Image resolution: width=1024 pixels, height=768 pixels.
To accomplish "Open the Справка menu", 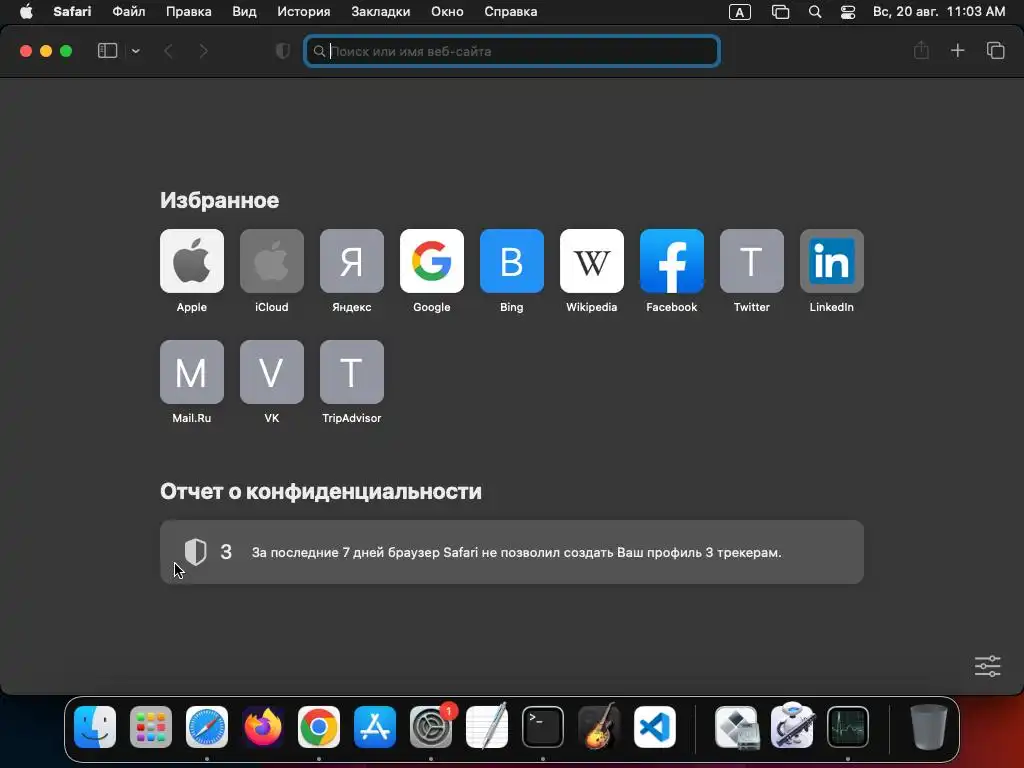I will tap(511, 12).
